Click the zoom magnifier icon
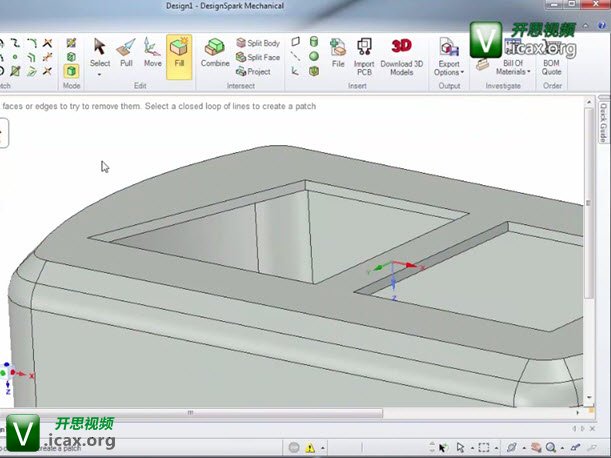This screenshot has width=611, height=458. point(551,447)
